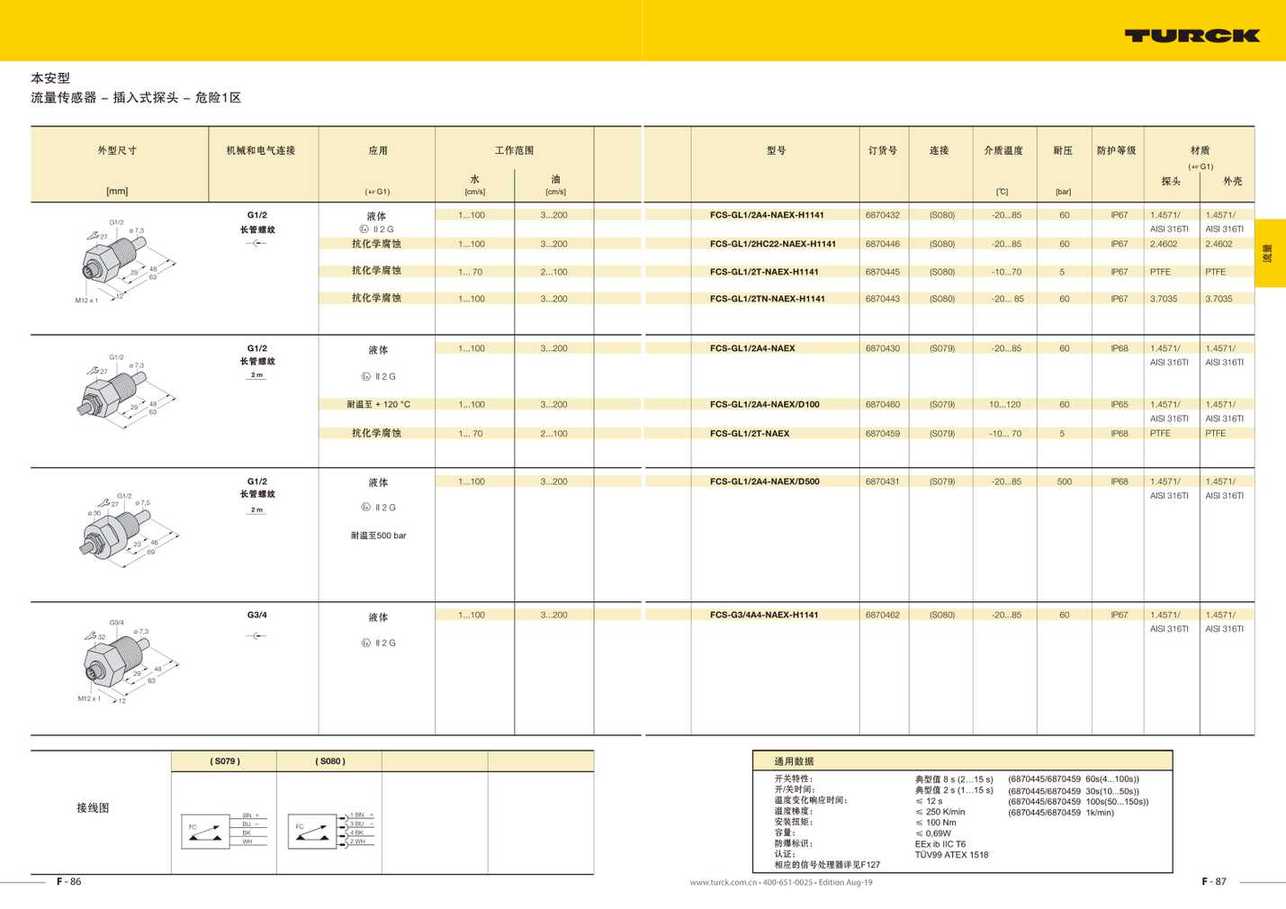This screenshot has height=909, width=1286.
Task: Click the subtitle 流量传感器 – 插入式探头 – 危险1区
Action: click(x=136, y=98)
